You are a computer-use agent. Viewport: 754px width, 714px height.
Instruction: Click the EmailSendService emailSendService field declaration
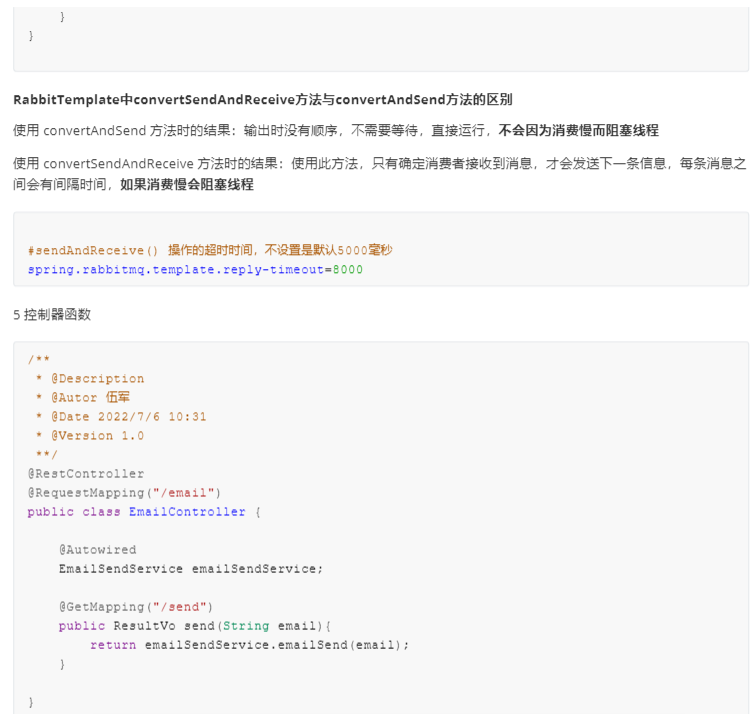click(x=191, y=569)
